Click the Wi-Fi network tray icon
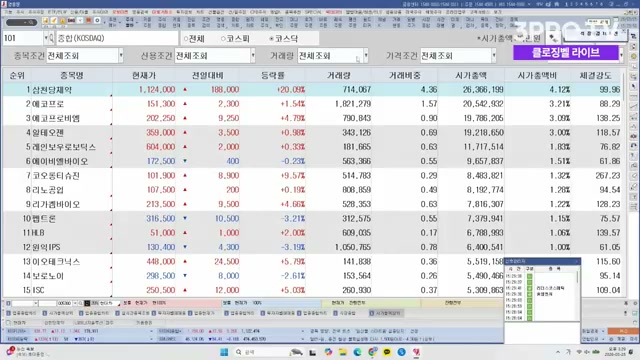This screenshot has height=360, width=640. 579,352
